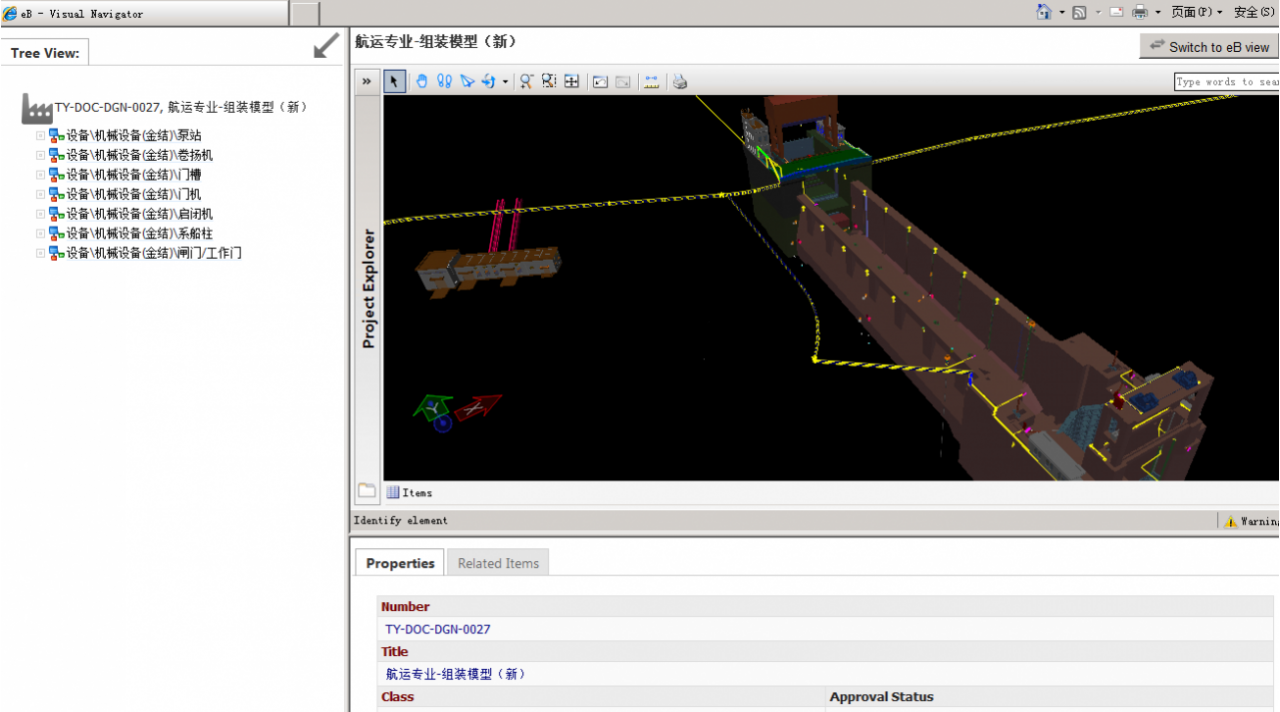
Task: Open the 页面(P) browser menu
Action: click(x=1196, y=12)
